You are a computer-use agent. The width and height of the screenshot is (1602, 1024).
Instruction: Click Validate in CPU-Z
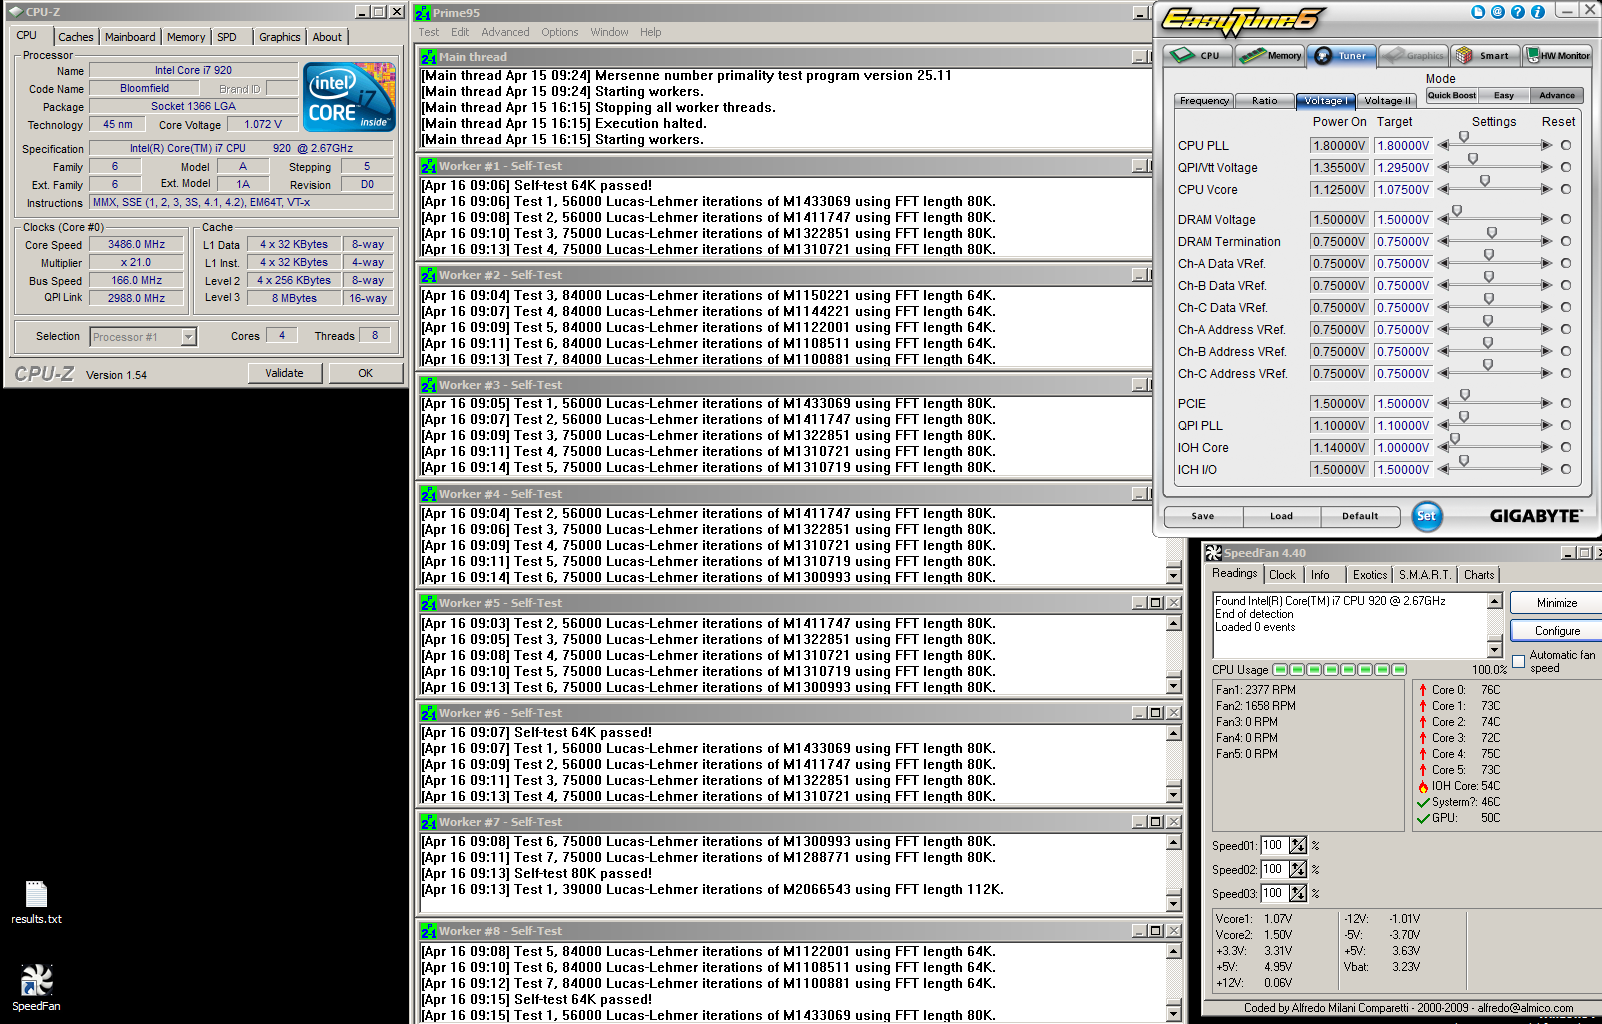pyautogui.click(x=284, y=373)
